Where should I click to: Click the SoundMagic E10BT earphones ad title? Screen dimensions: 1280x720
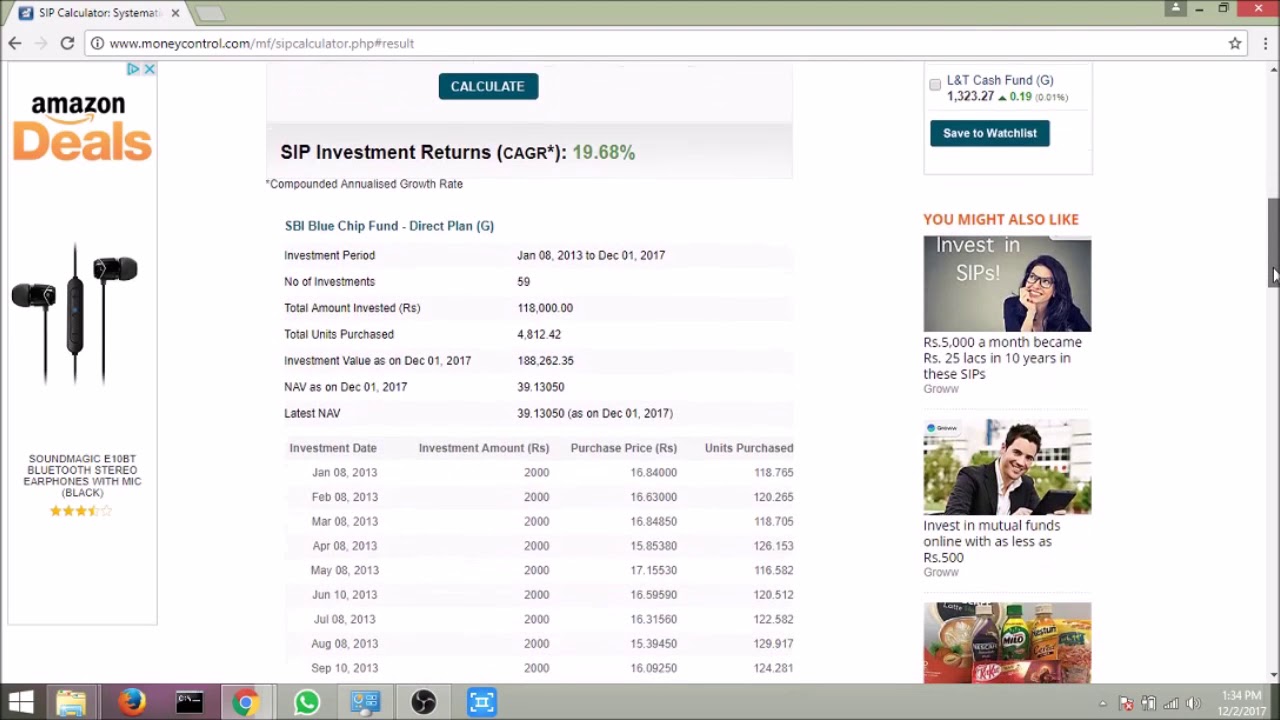[82, 475]
